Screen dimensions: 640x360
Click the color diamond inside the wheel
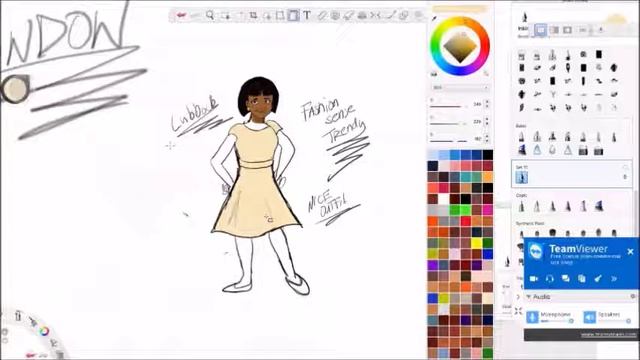pyautogui.click(x=460, y=47)
